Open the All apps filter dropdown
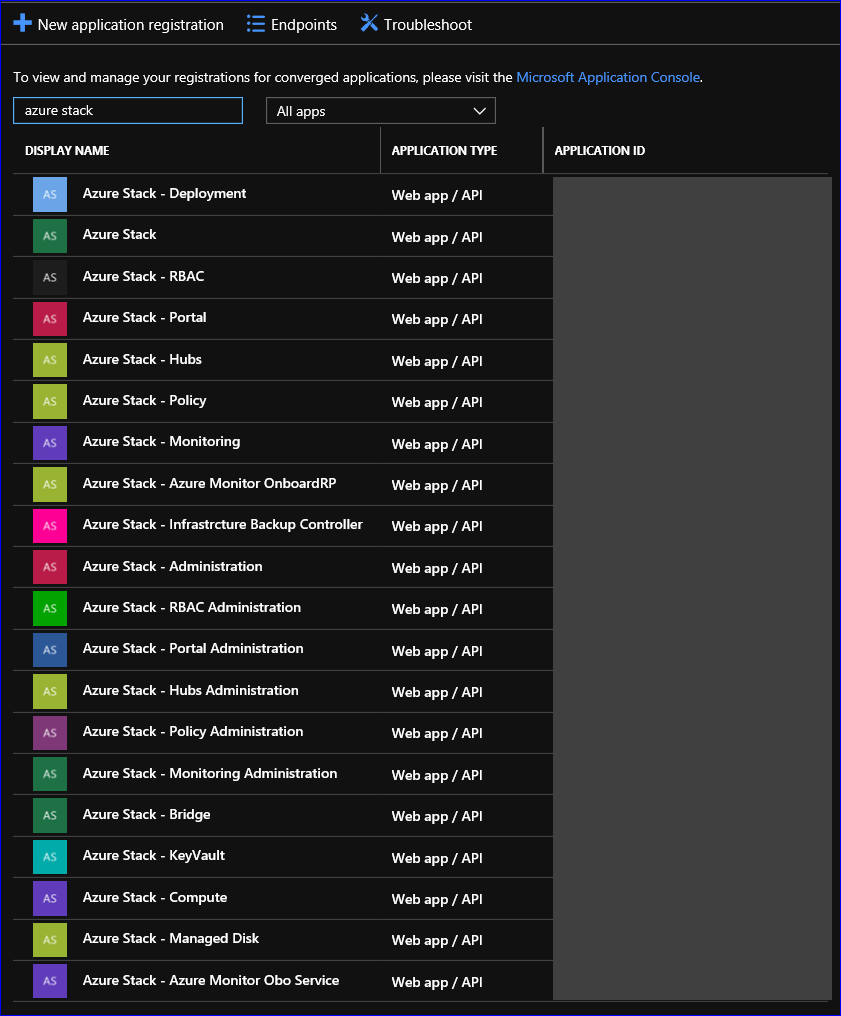841x1016 pixels. pos(380,111)
